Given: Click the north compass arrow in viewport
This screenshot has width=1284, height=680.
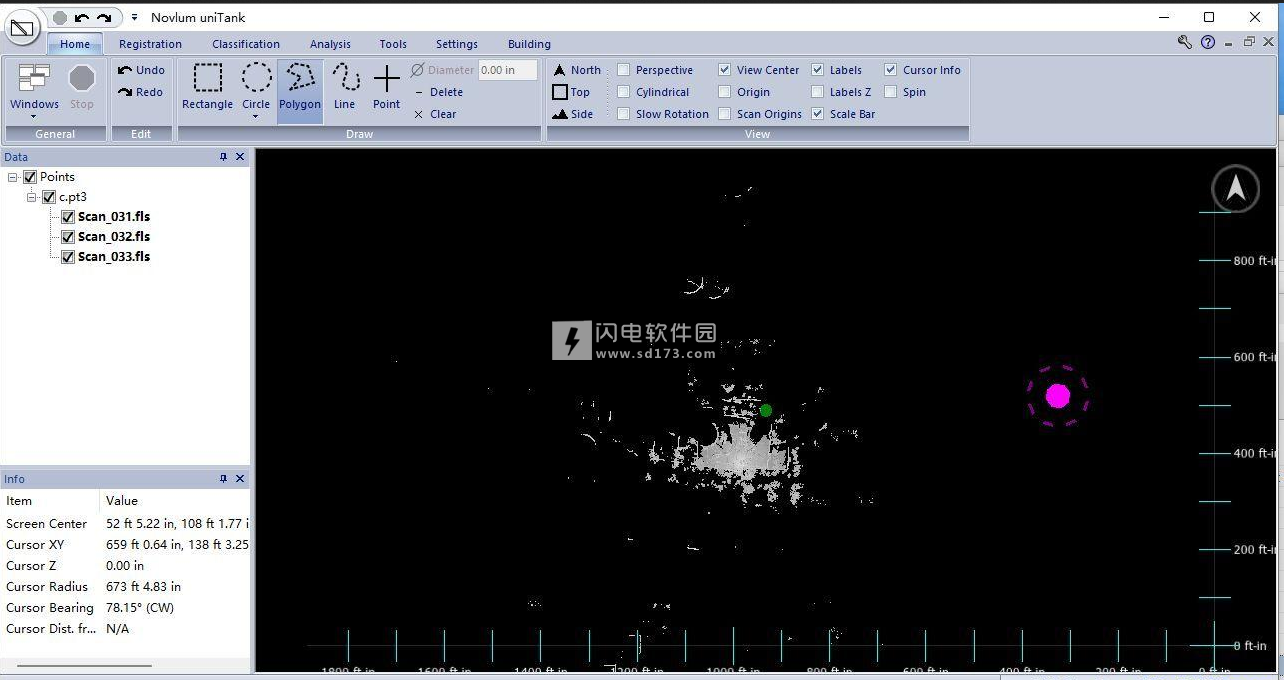Looking at the screenshot, I should pos(1236,187).
